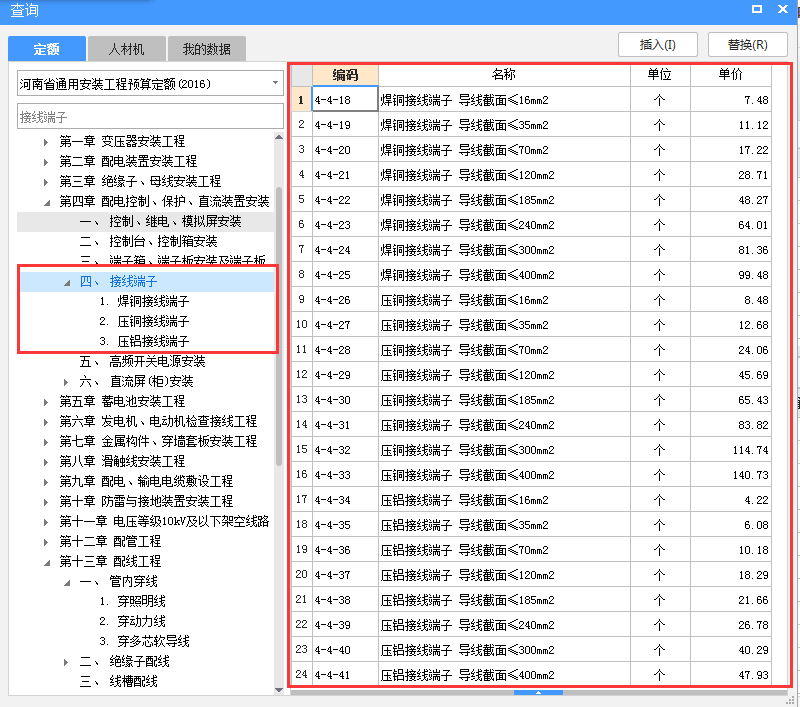The image size is (800, 707).
Task: Click the 编码 column header
Action: [x=345, y=75]
